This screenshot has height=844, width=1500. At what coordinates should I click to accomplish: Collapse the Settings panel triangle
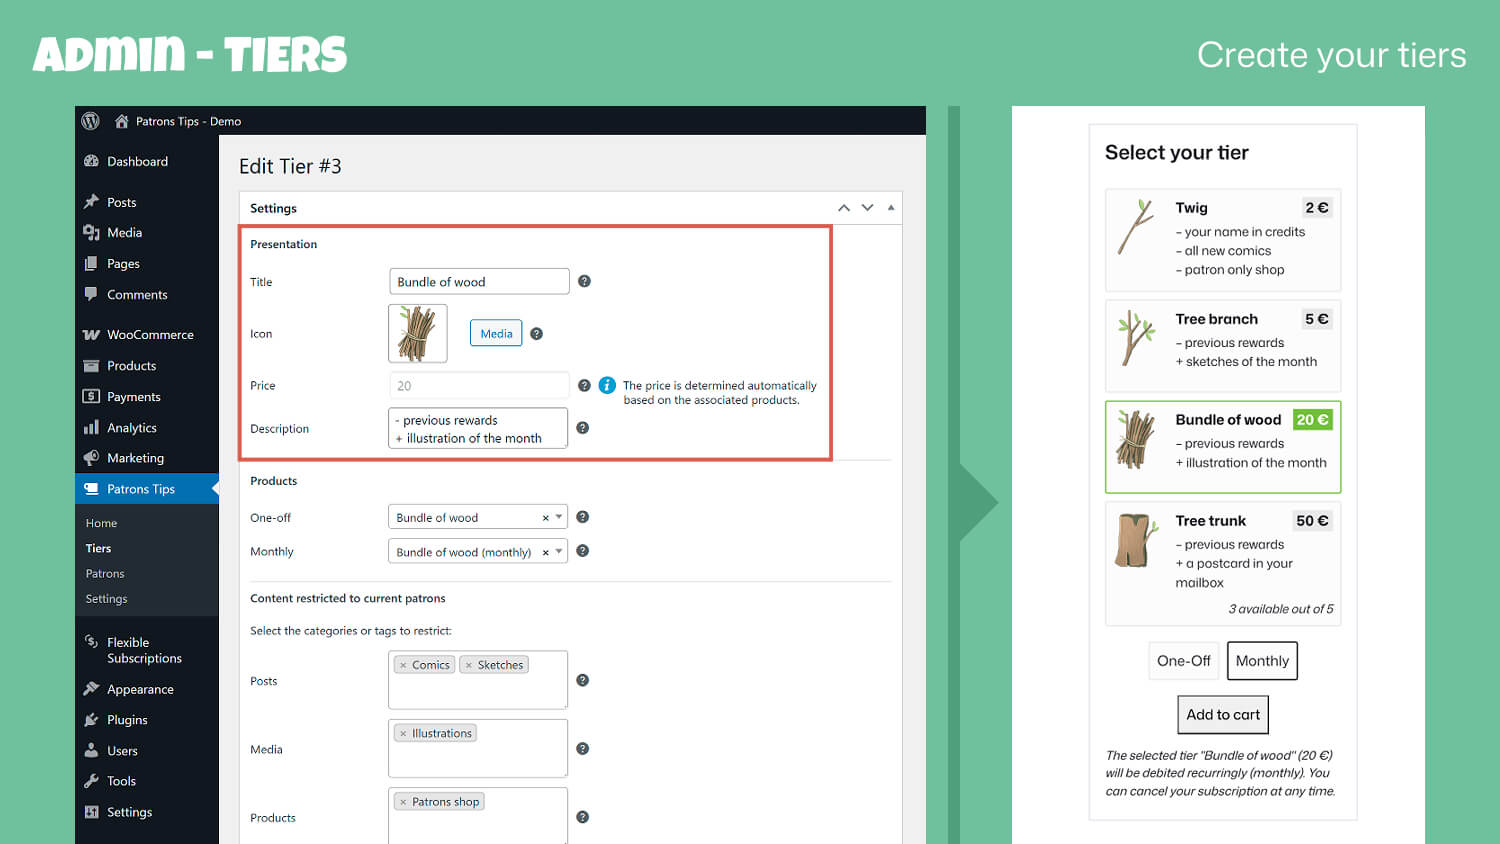(891, 208)
